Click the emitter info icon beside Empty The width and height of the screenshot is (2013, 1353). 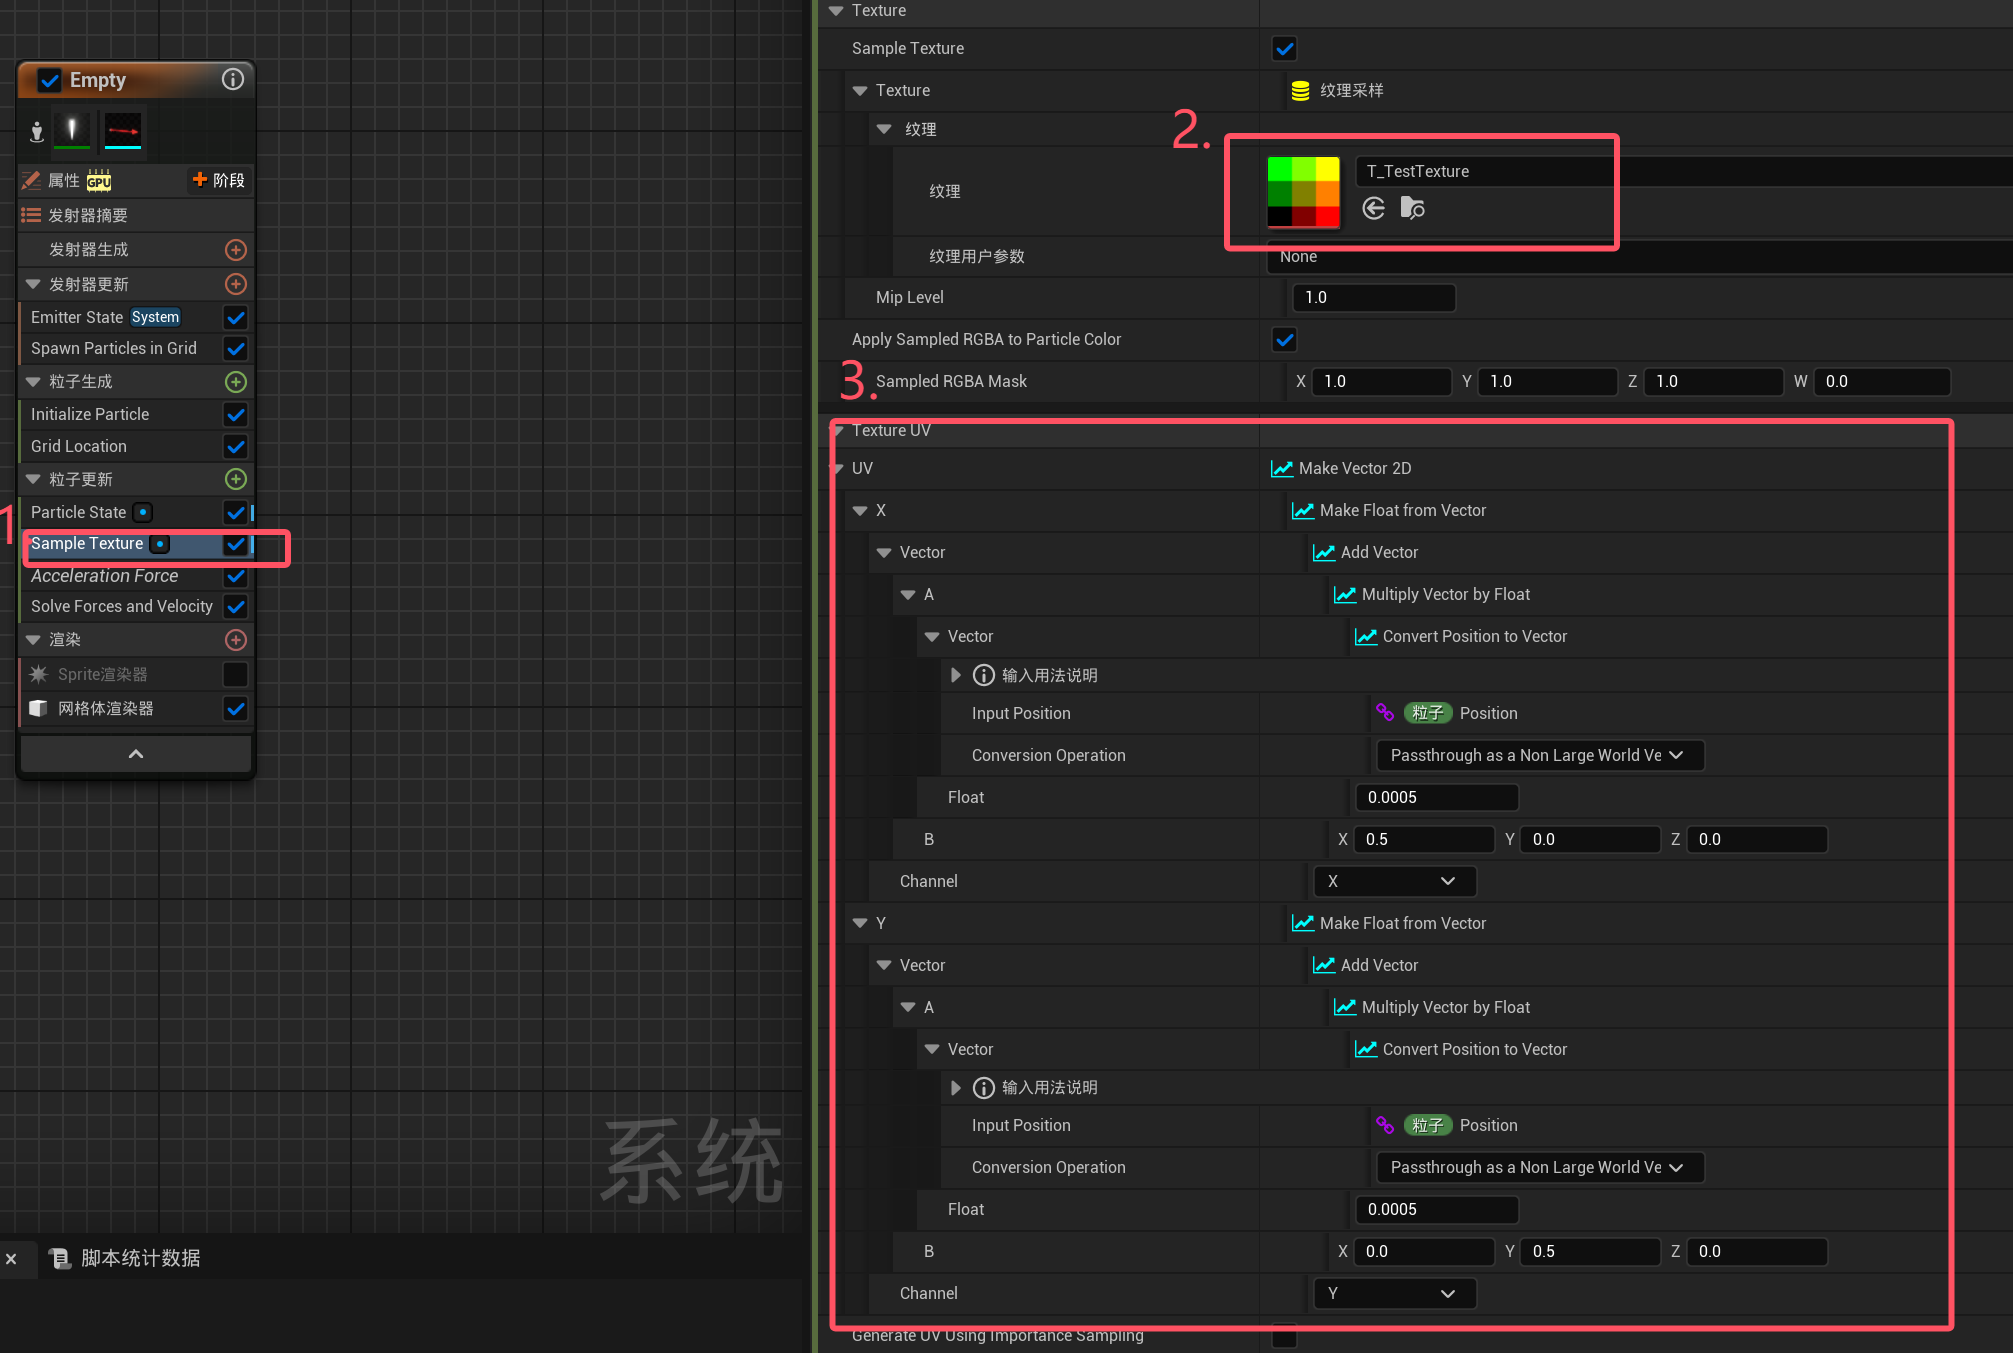click(x=232, y=79)
